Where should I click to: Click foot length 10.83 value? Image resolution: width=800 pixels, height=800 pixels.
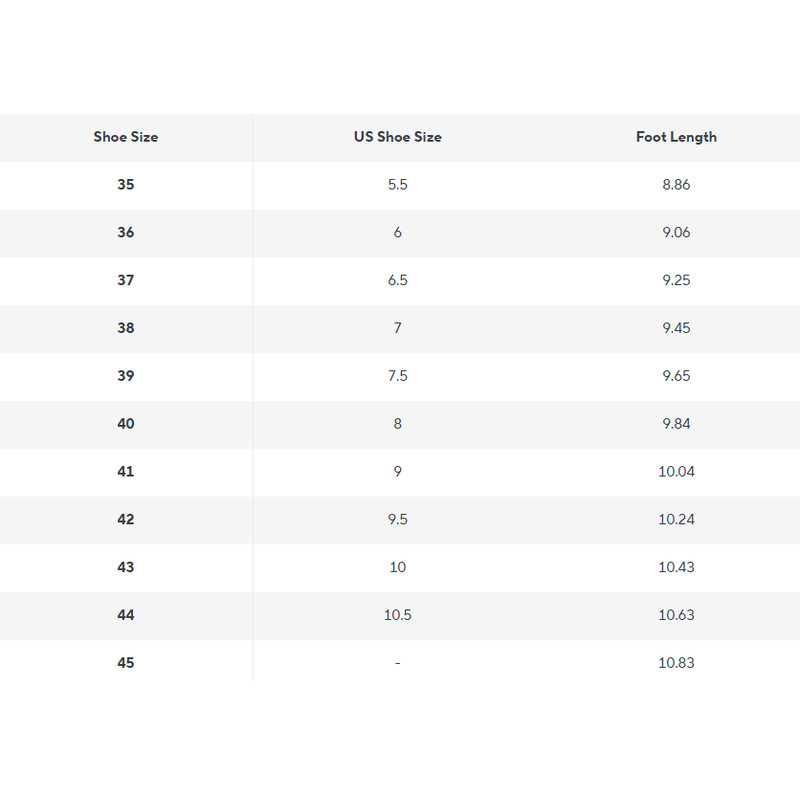pos(676,663)
